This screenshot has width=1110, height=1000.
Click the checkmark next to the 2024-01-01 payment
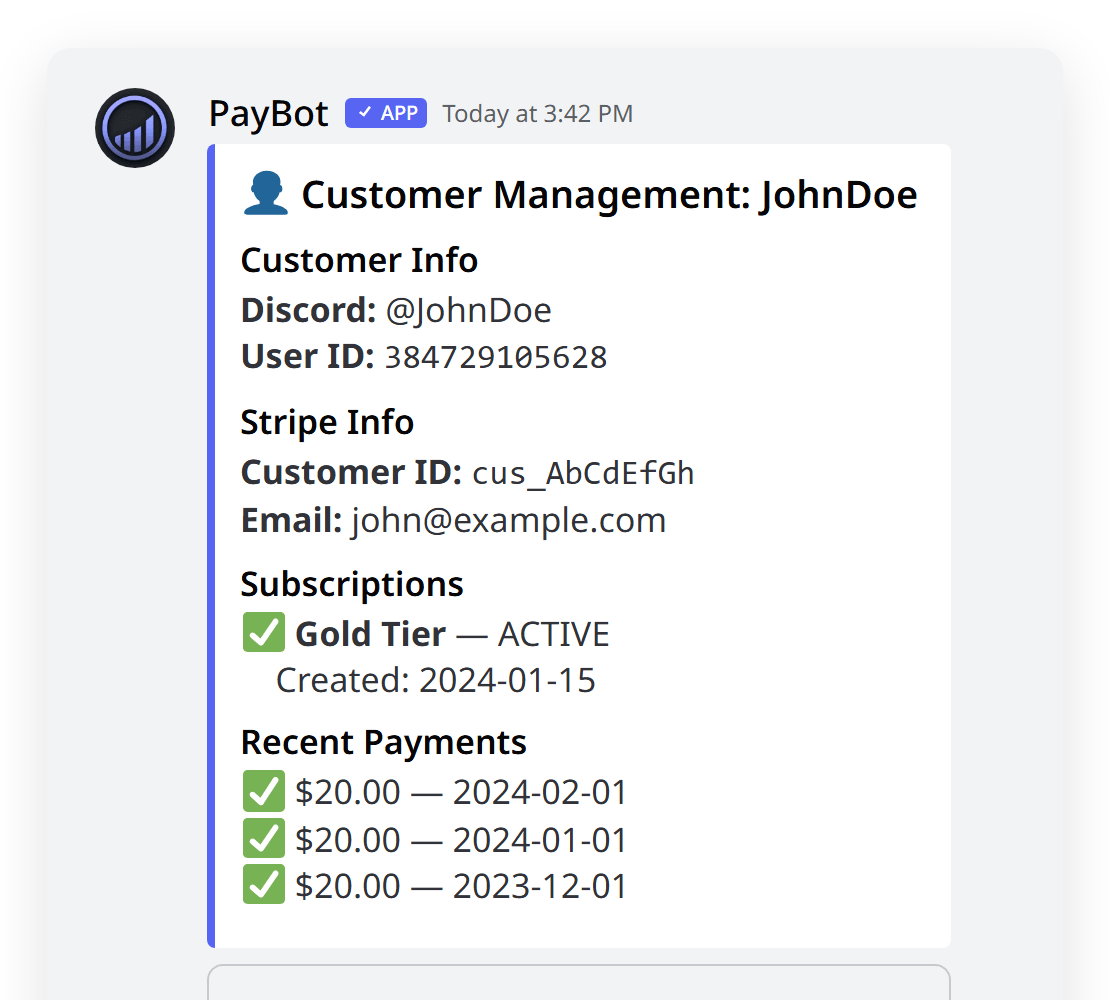(x=263, y=838)
